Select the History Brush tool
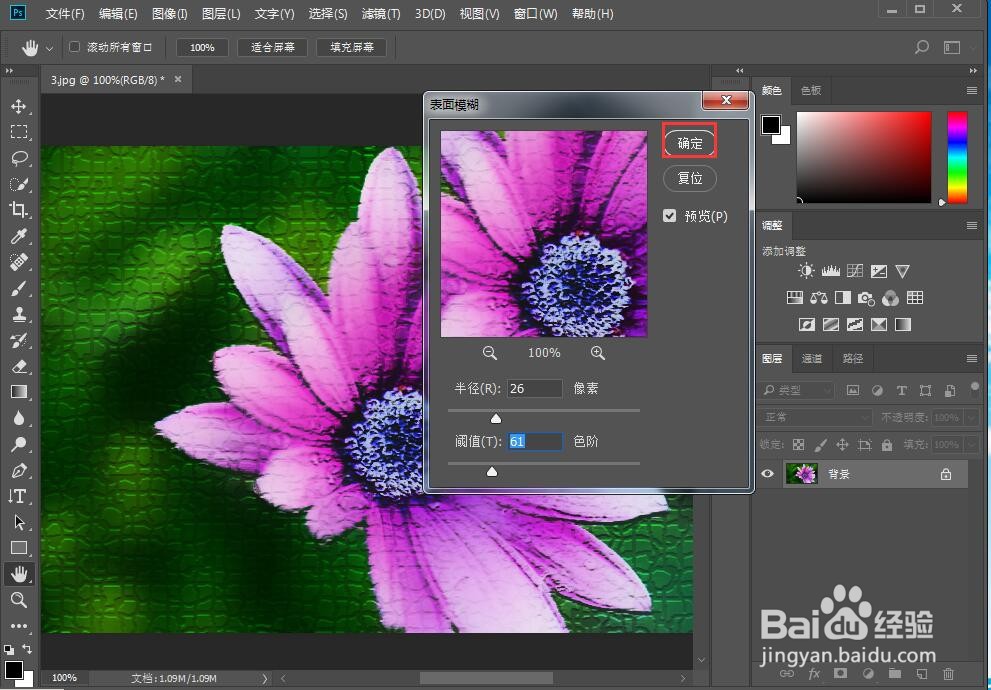The image size is (991, 690). [19, 340]
